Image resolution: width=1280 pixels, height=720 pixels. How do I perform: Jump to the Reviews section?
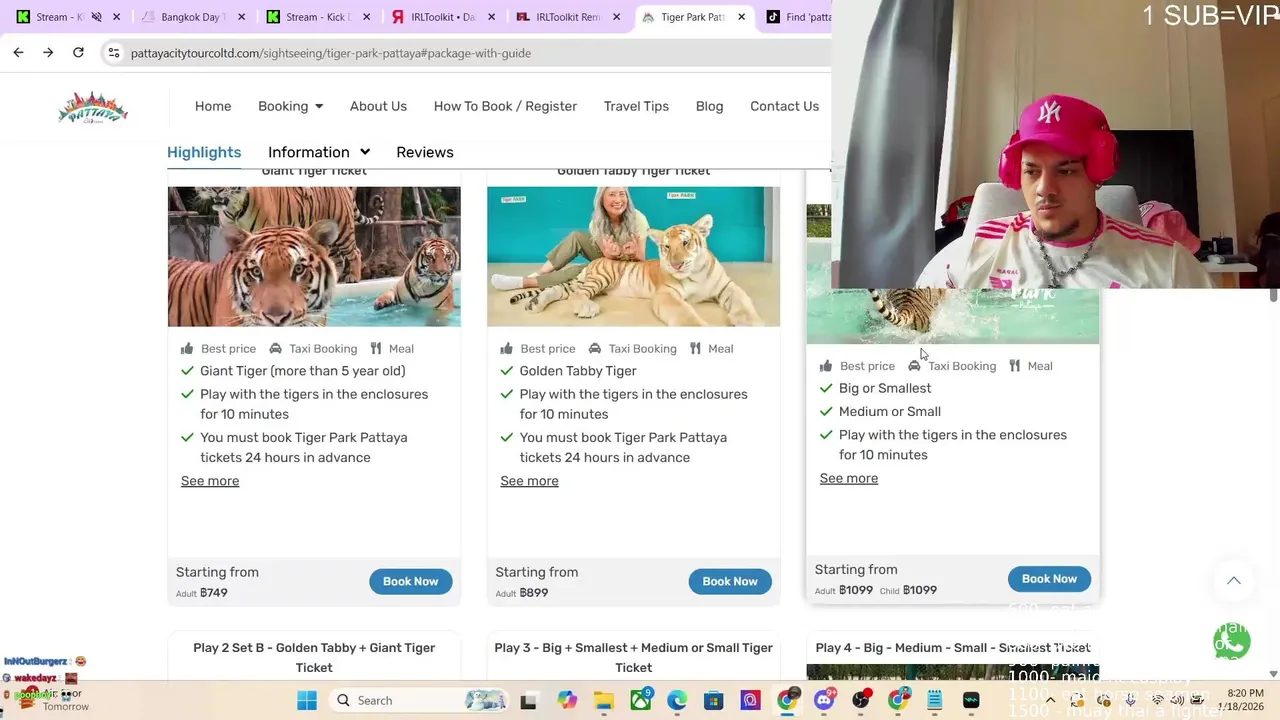(425, 152)
